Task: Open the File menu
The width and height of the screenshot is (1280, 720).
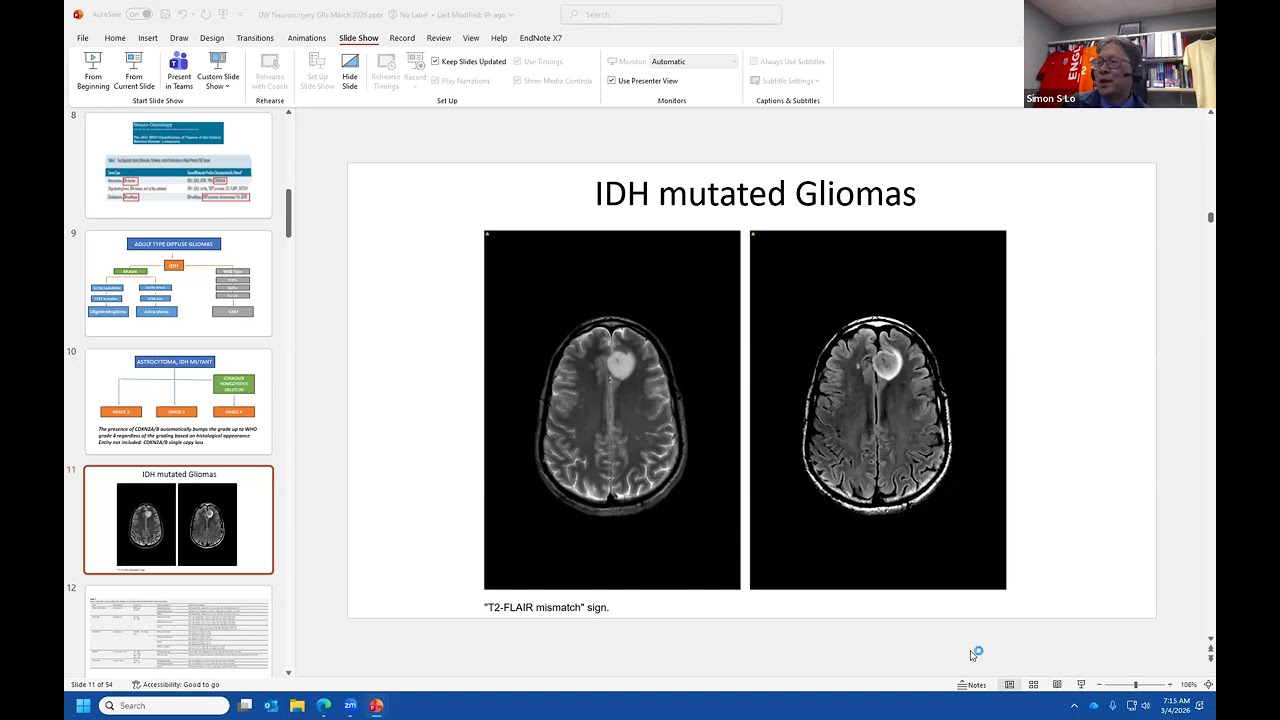Action: tap(83, 38)
